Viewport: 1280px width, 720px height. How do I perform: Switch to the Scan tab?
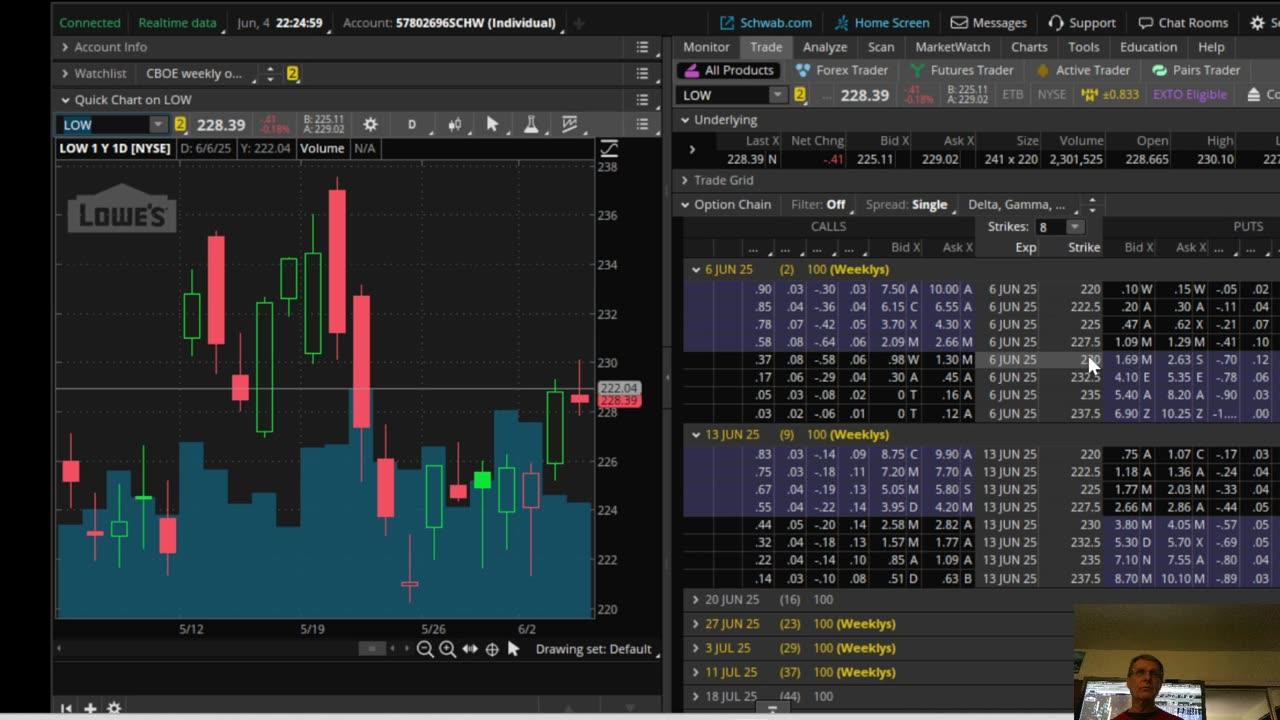point(881,47)
